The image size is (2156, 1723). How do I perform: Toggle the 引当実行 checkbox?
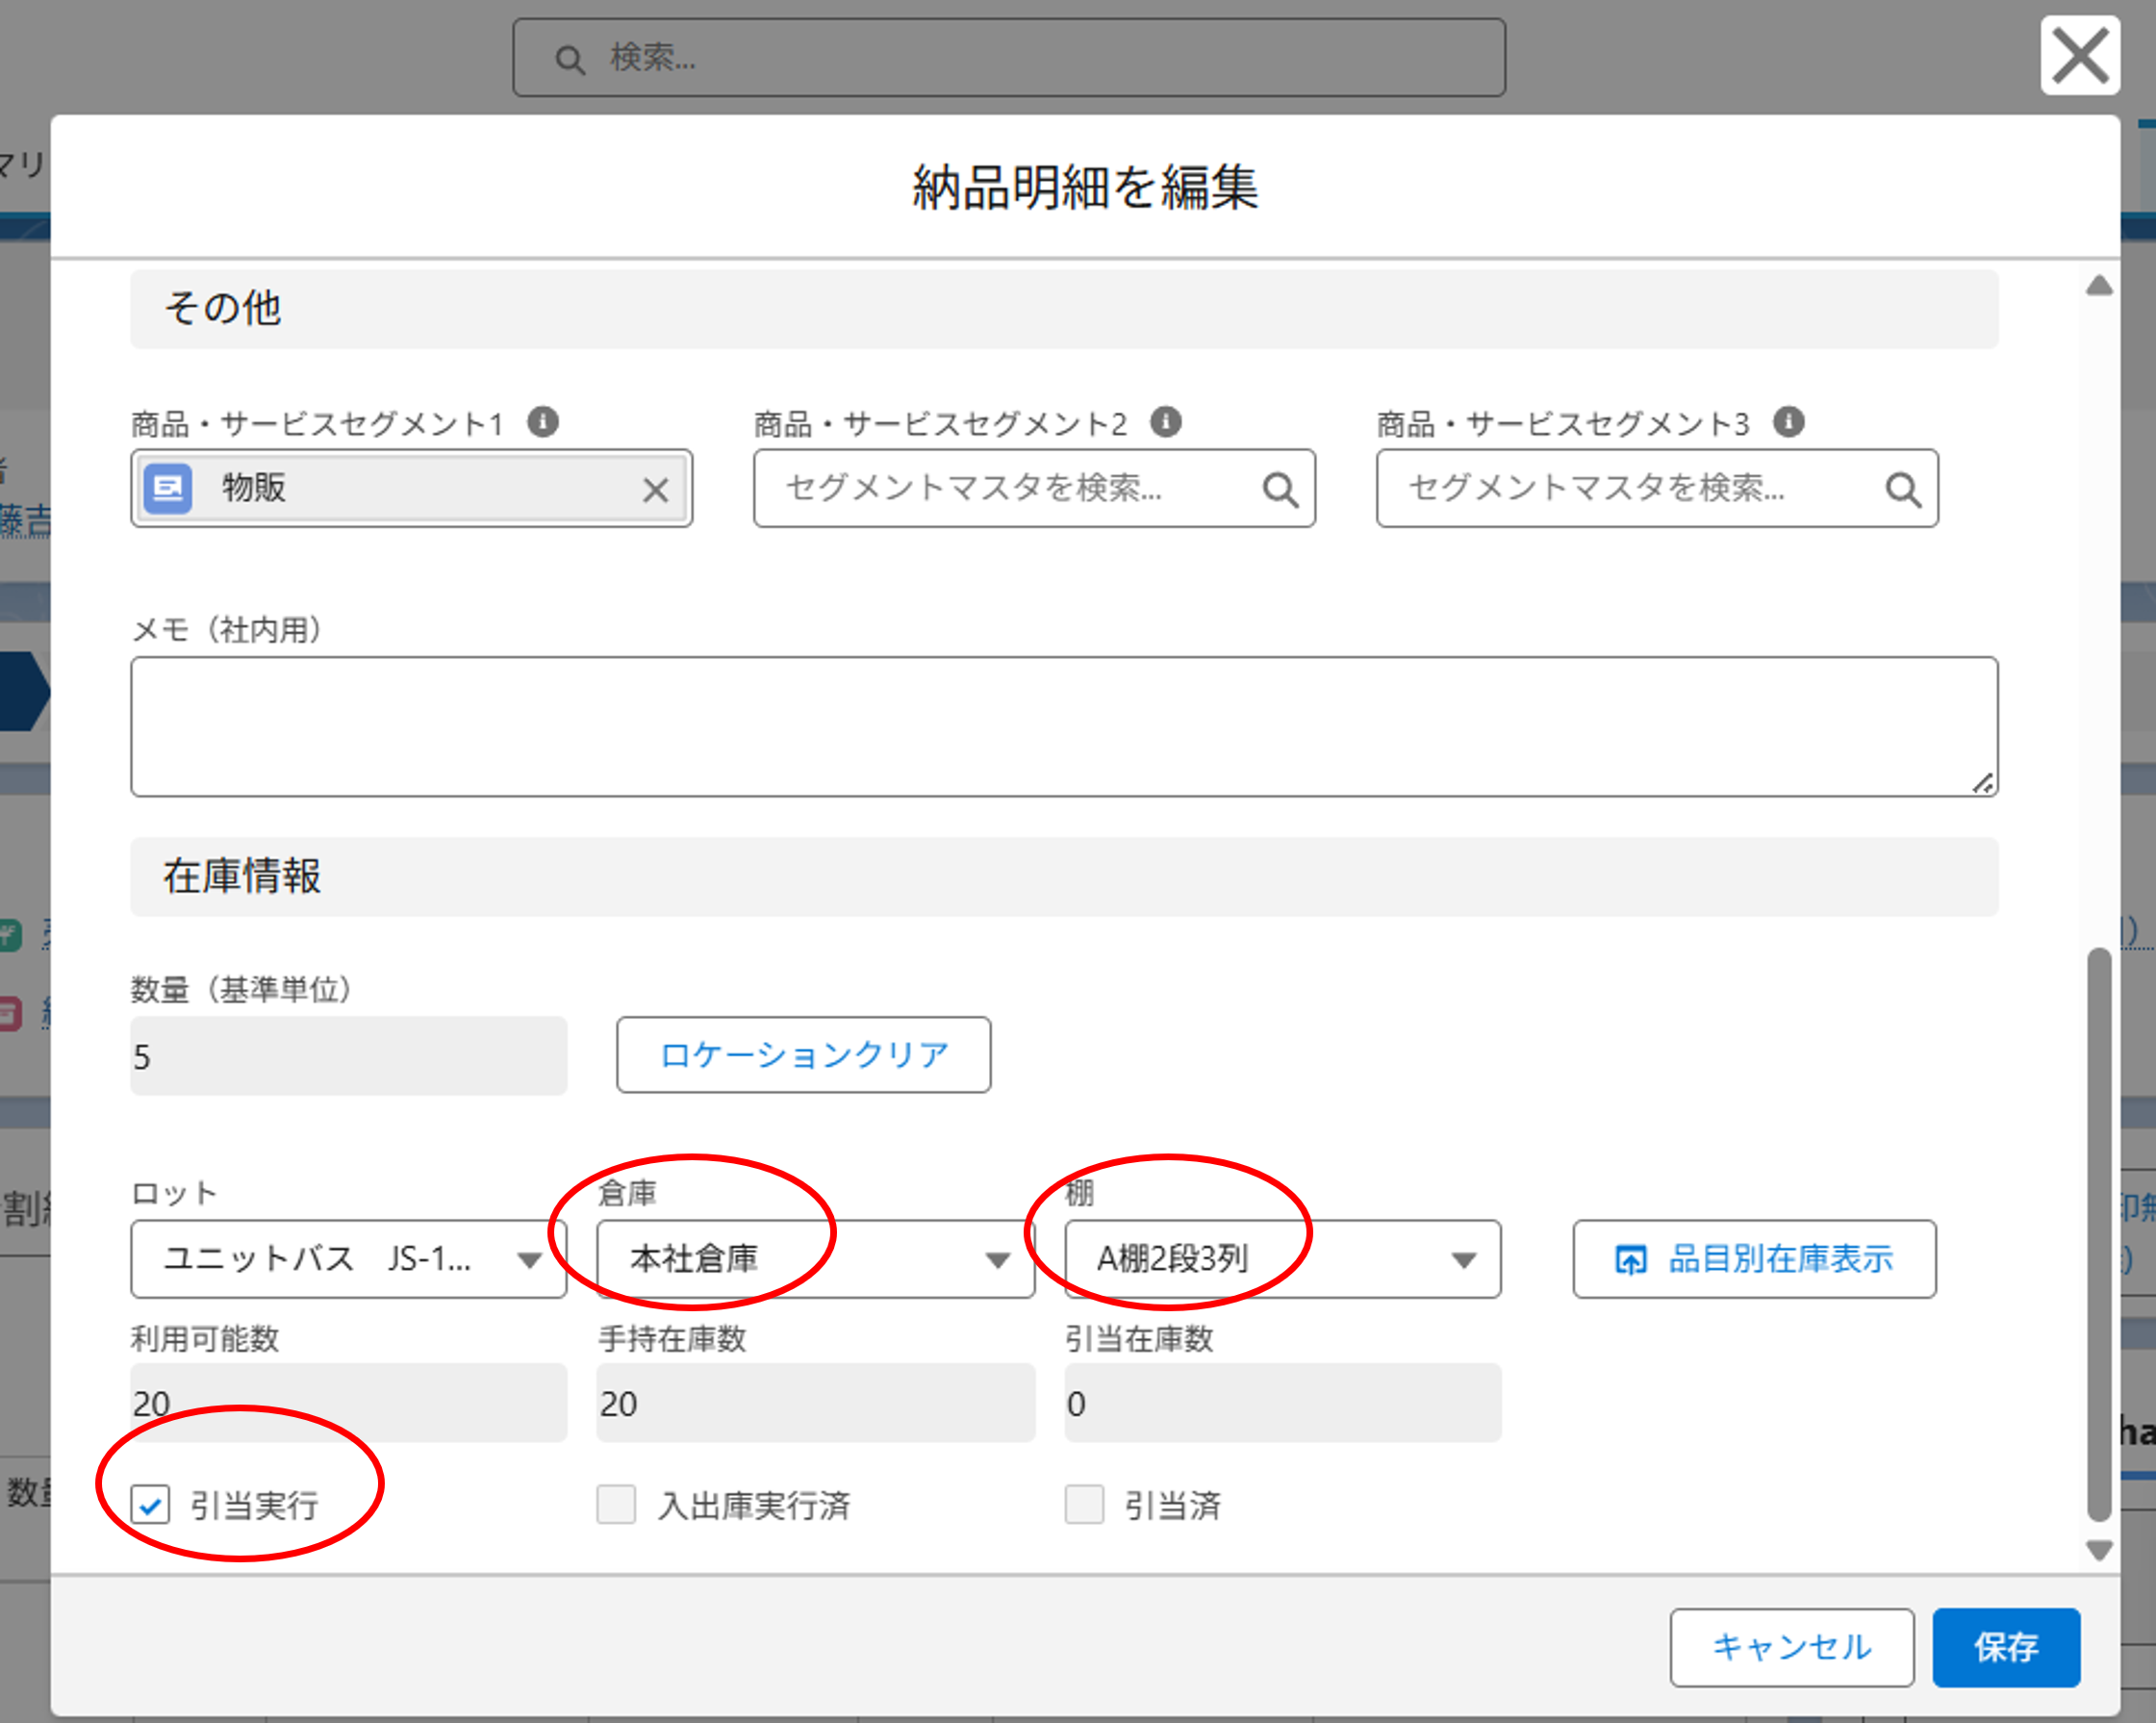(x=150, y=1504)
